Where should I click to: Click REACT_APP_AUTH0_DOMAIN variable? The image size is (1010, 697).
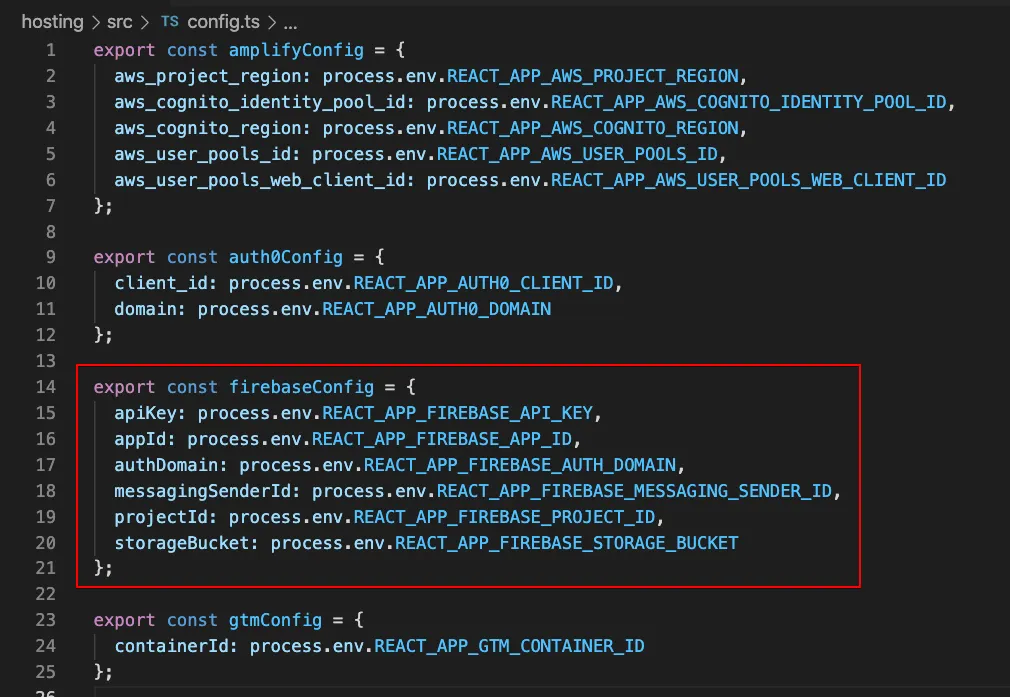point(436,309)
